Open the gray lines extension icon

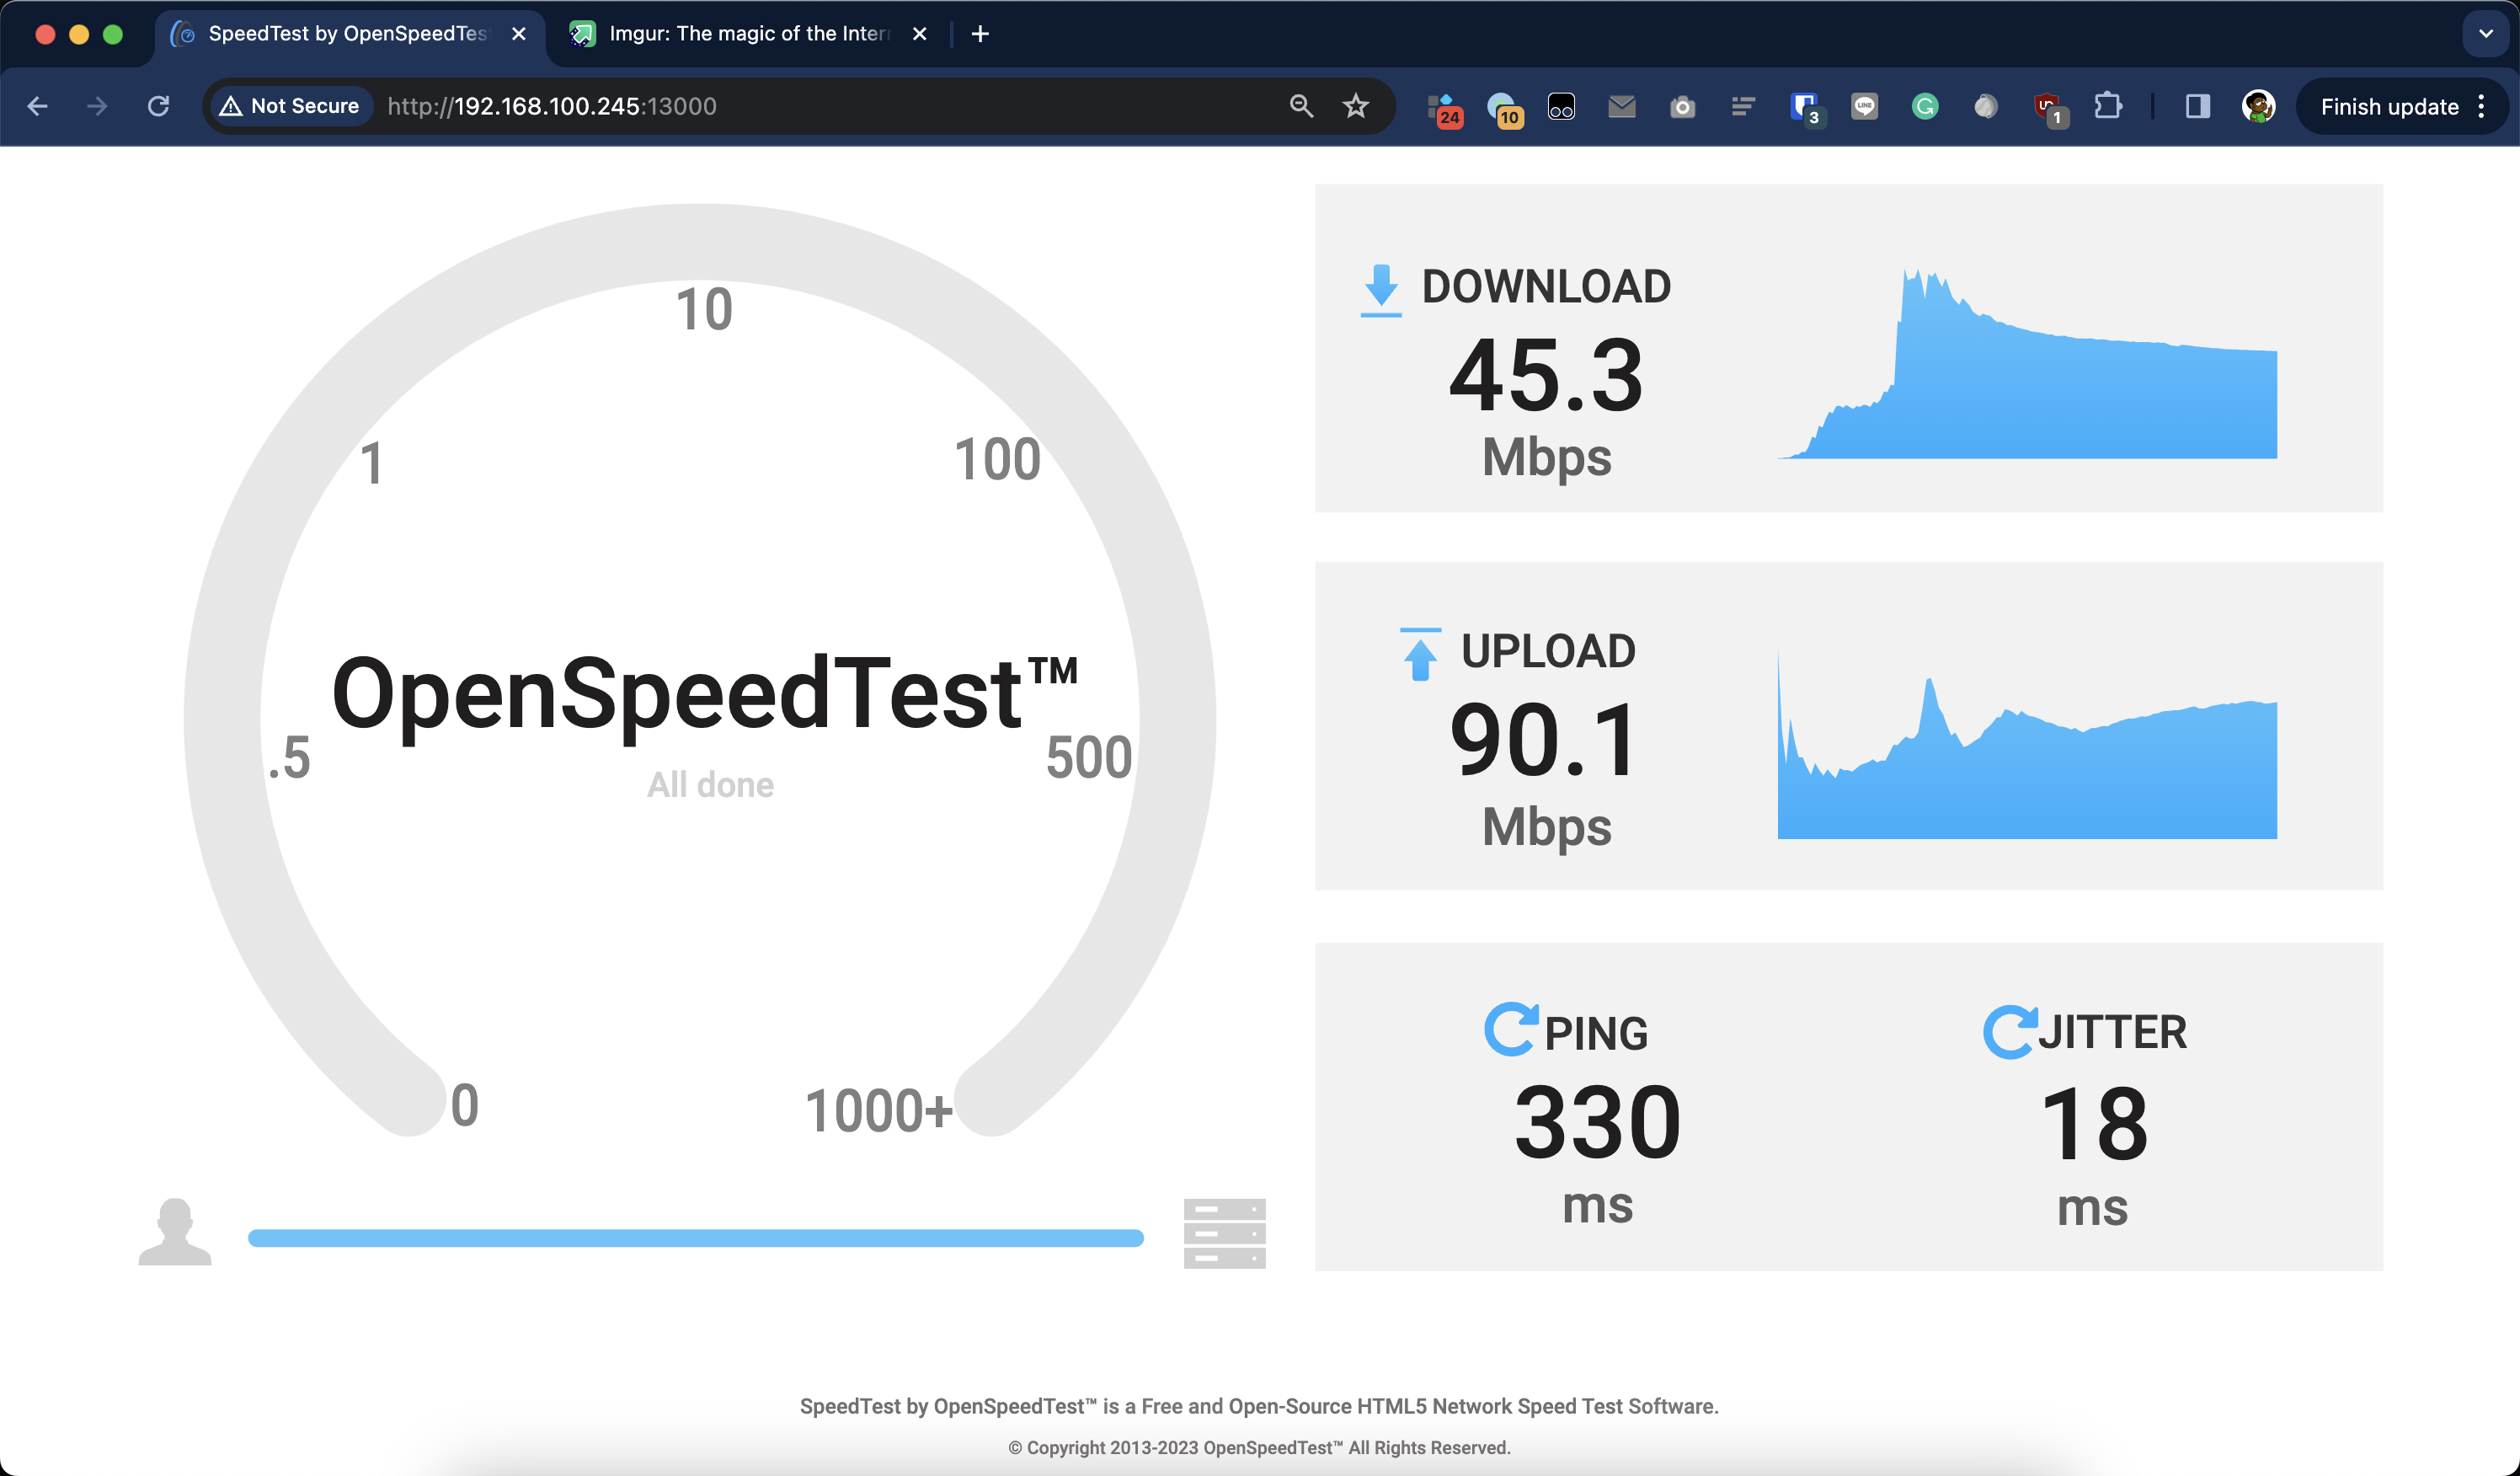click(1743, 106)
